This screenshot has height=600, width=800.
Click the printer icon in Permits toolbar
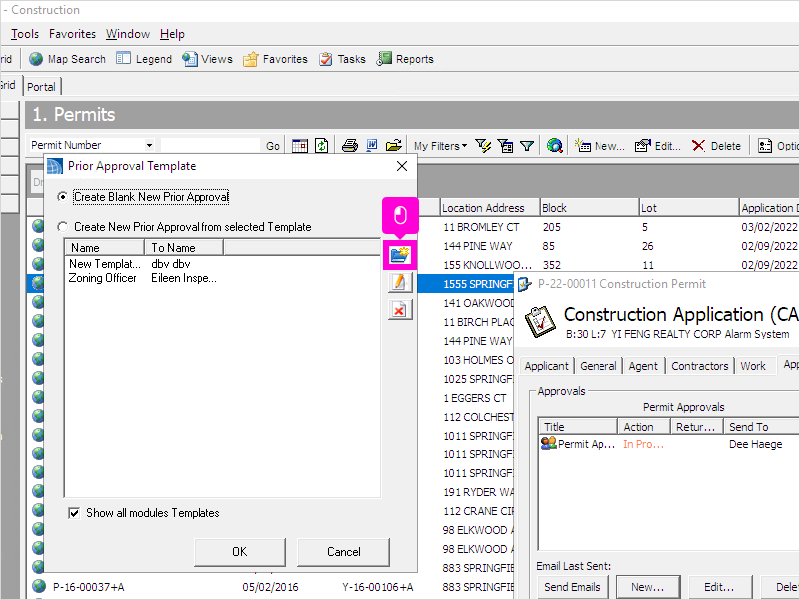point(349,146)
